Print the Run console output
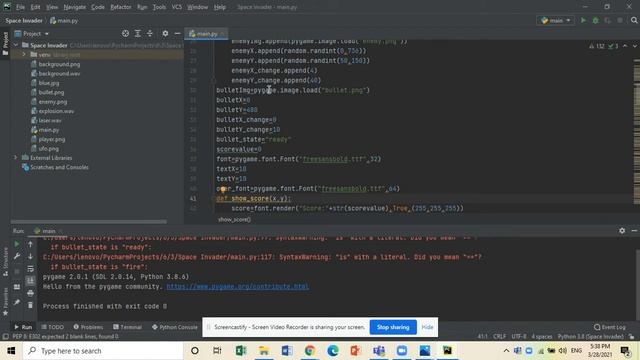Screen dimensions: 640x360 click(x=30, y=293)
